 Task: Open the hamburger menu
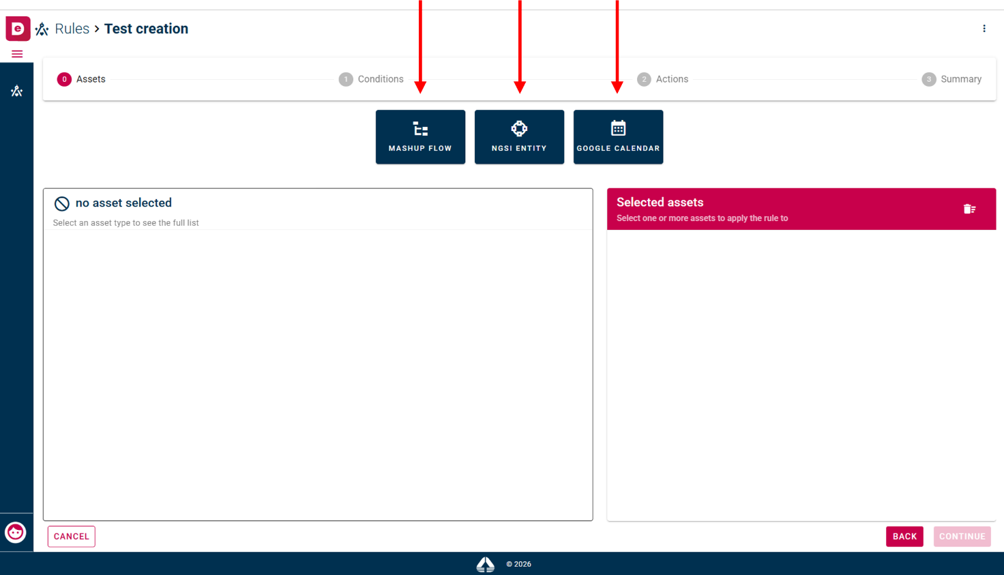17,54
